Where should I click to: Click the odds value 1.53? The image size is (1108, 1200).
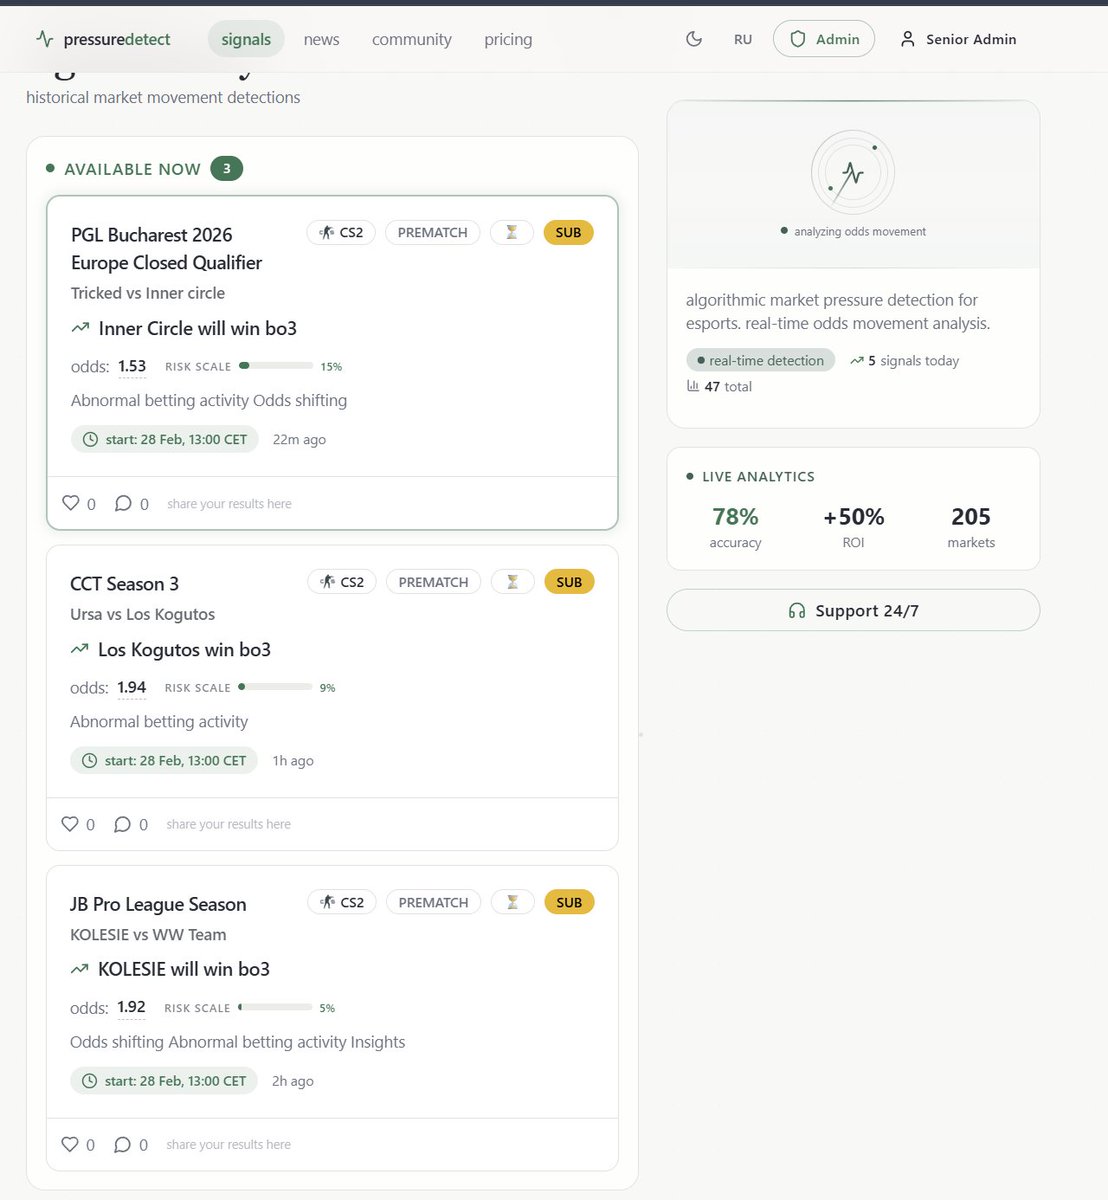pos(132,366)
